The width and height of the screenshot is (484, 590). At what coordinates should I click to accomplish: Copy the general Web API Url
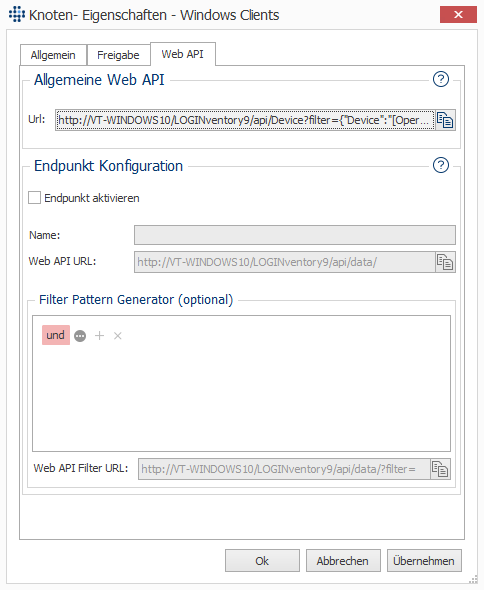pos(445,120)
